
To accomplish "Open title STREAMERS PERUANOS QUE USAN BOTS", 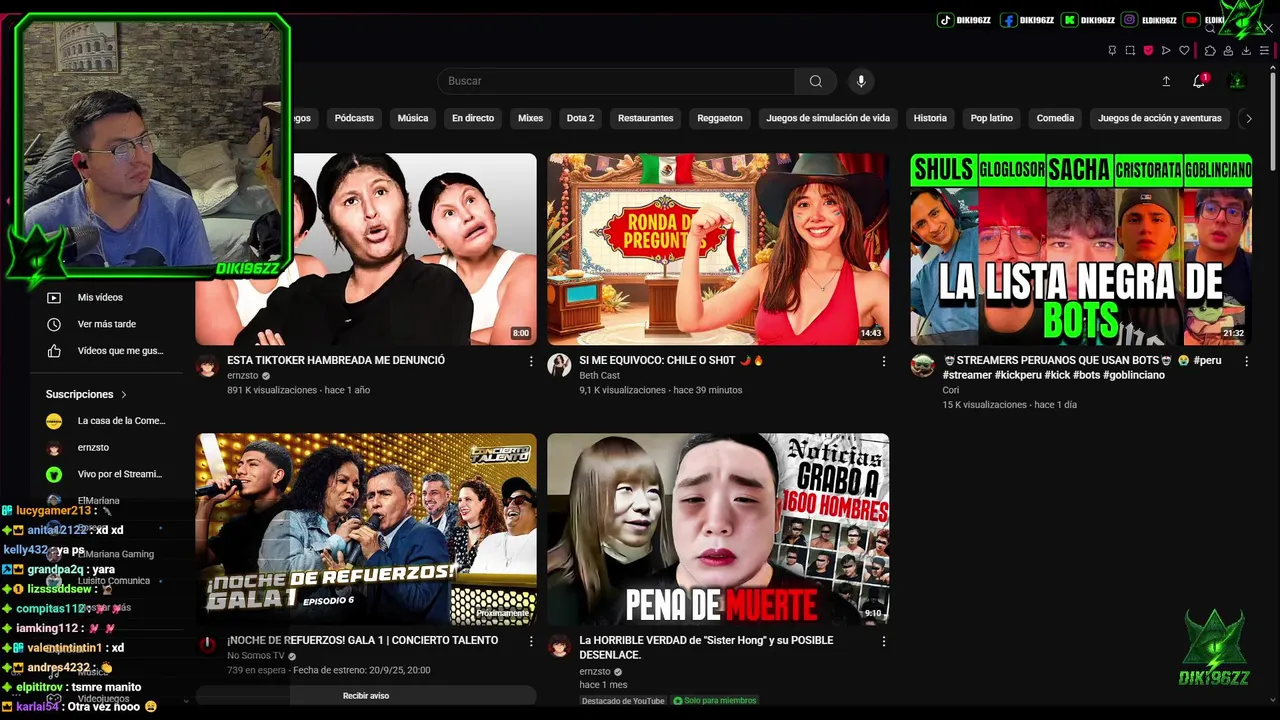I will point(1082,367).
